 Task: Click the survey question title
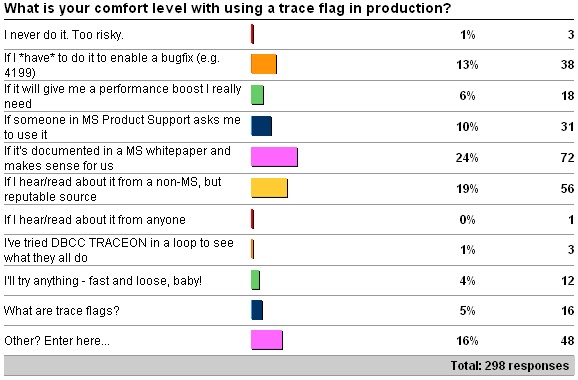227,8
